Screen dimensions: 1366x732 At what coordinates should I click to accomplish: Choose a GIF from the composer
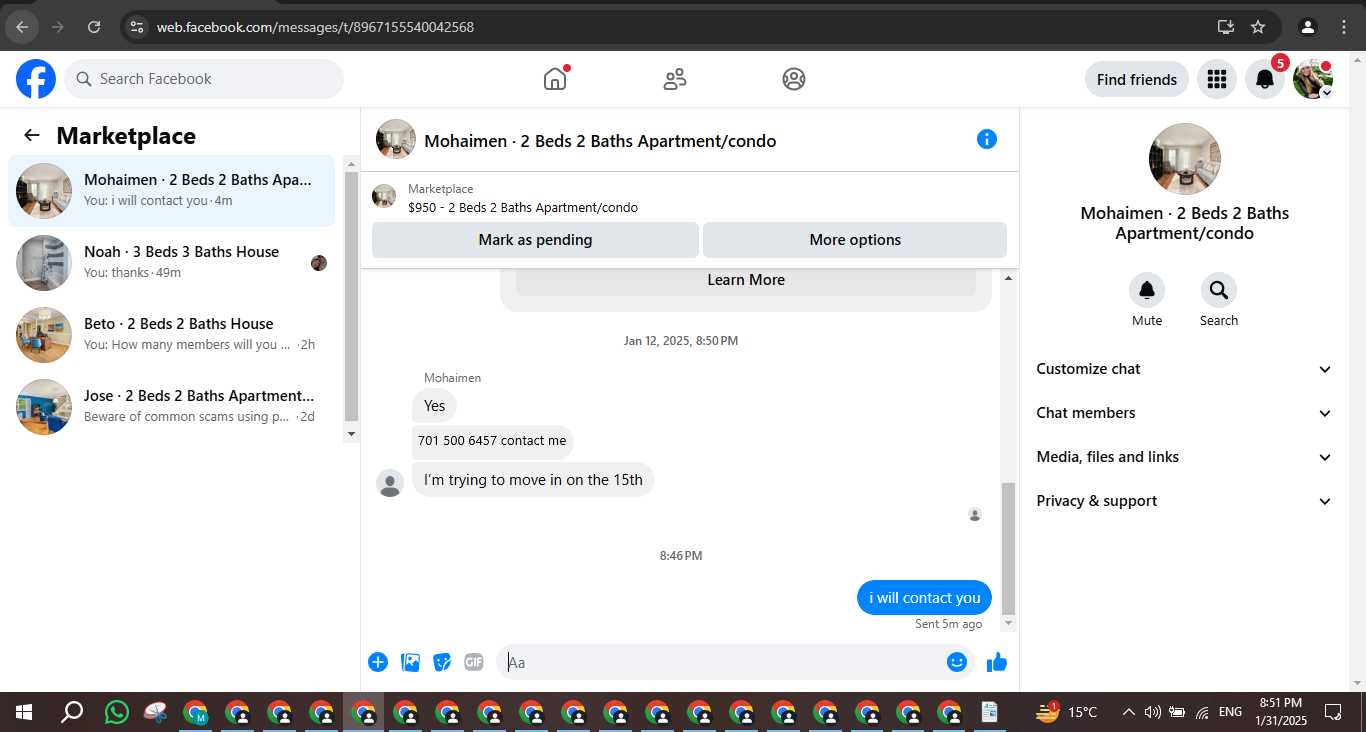(x=474, y=662)
